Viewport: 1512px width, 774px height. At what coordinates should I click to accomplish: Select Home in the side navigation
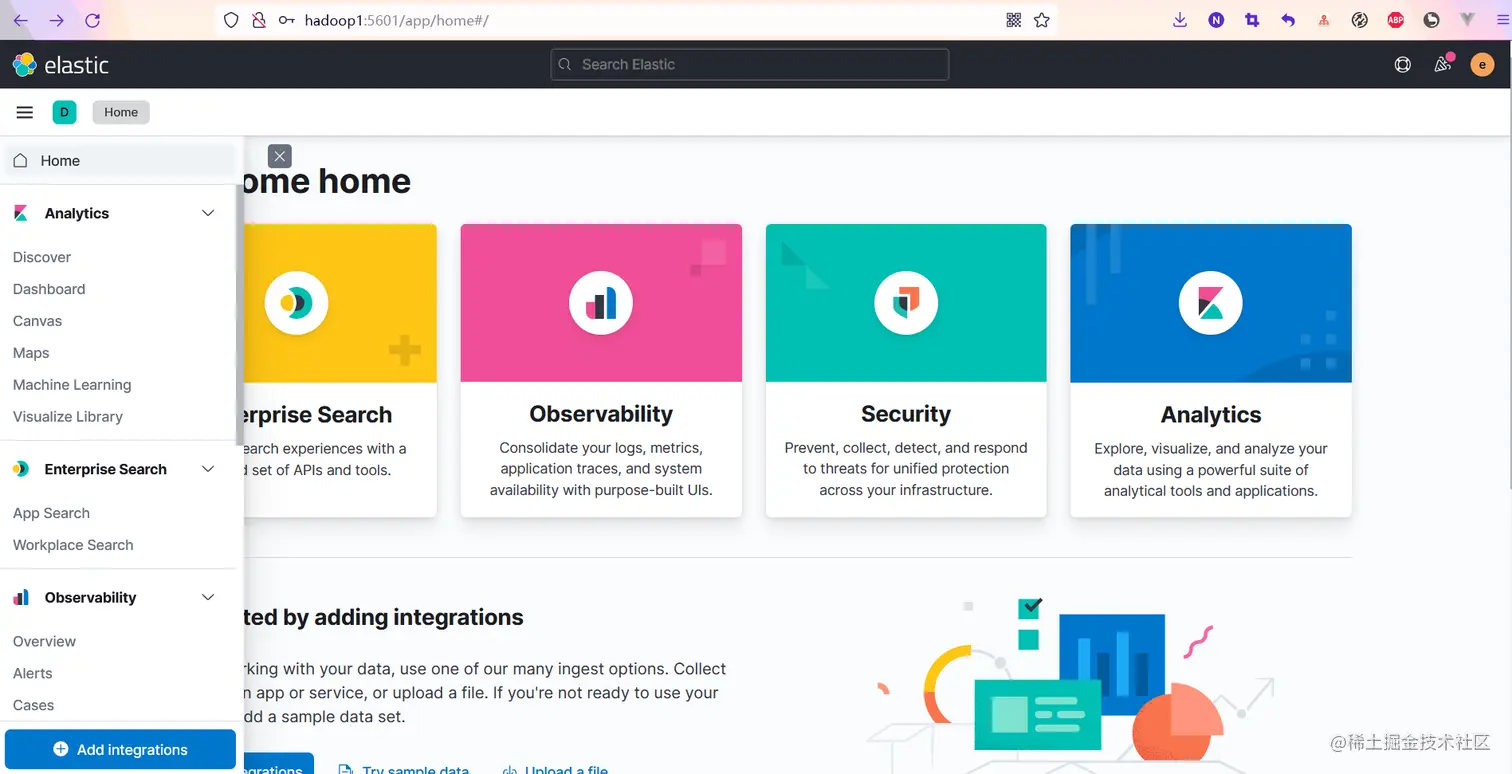119,160
